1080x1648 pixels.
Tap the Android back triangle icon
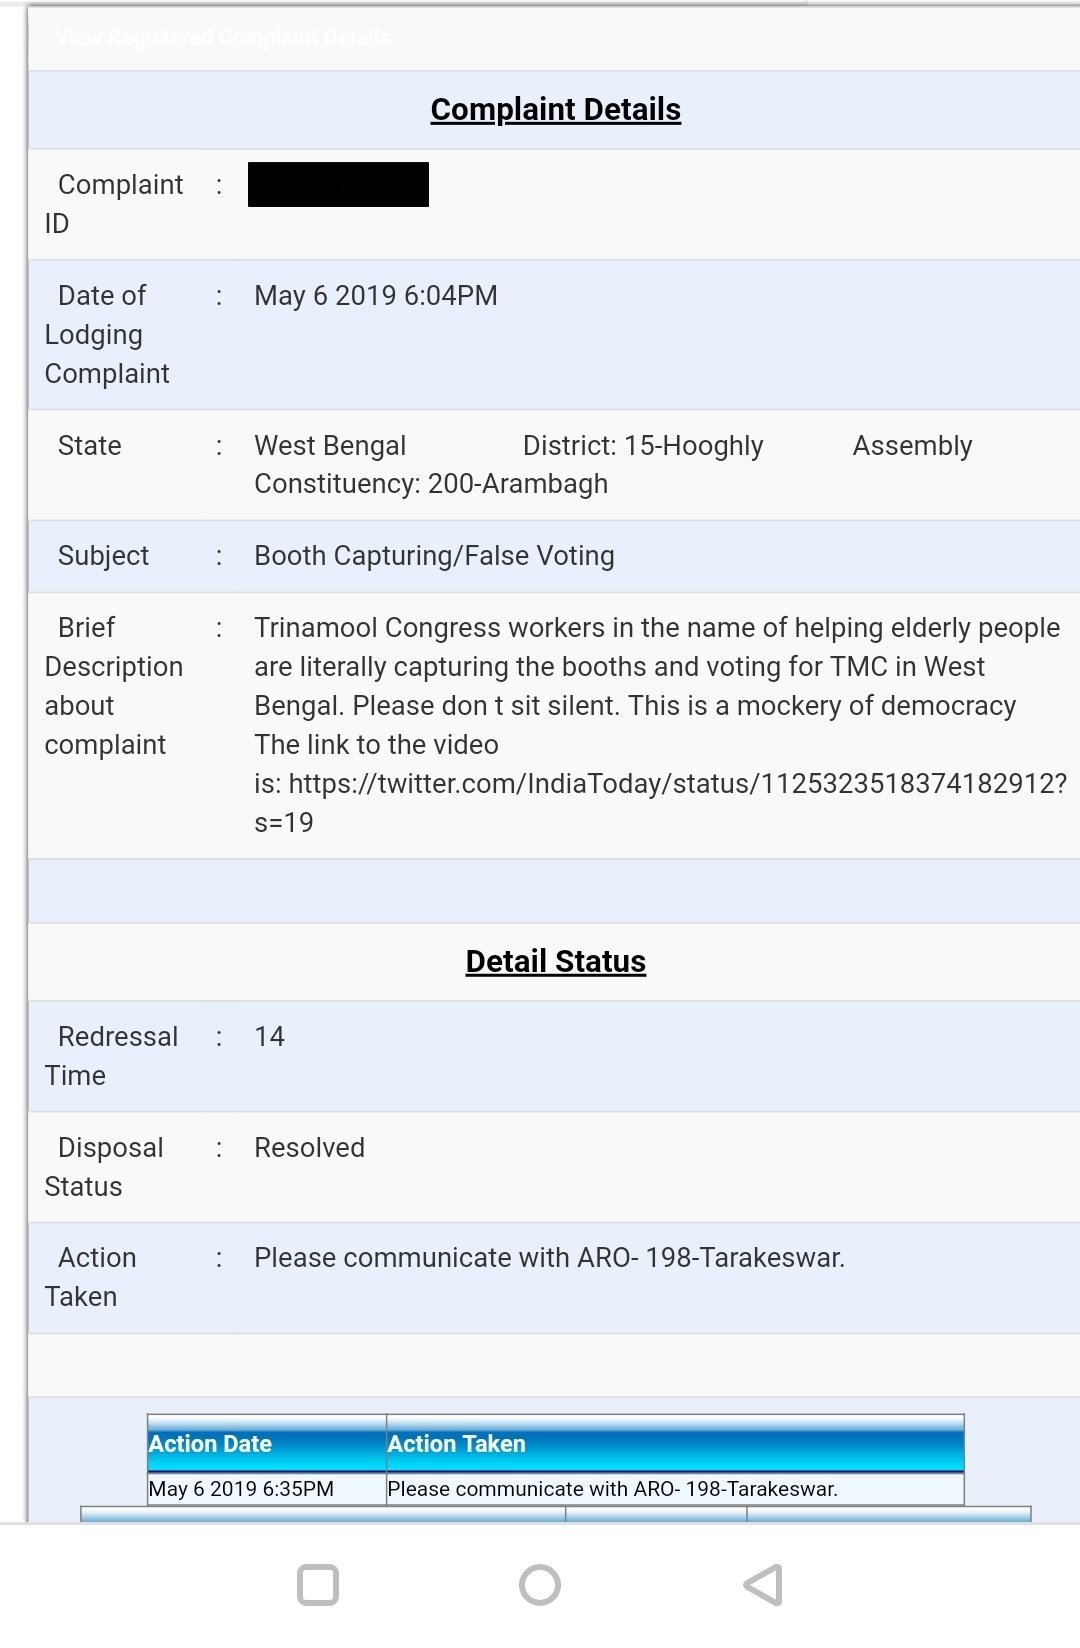(764, 1585)
